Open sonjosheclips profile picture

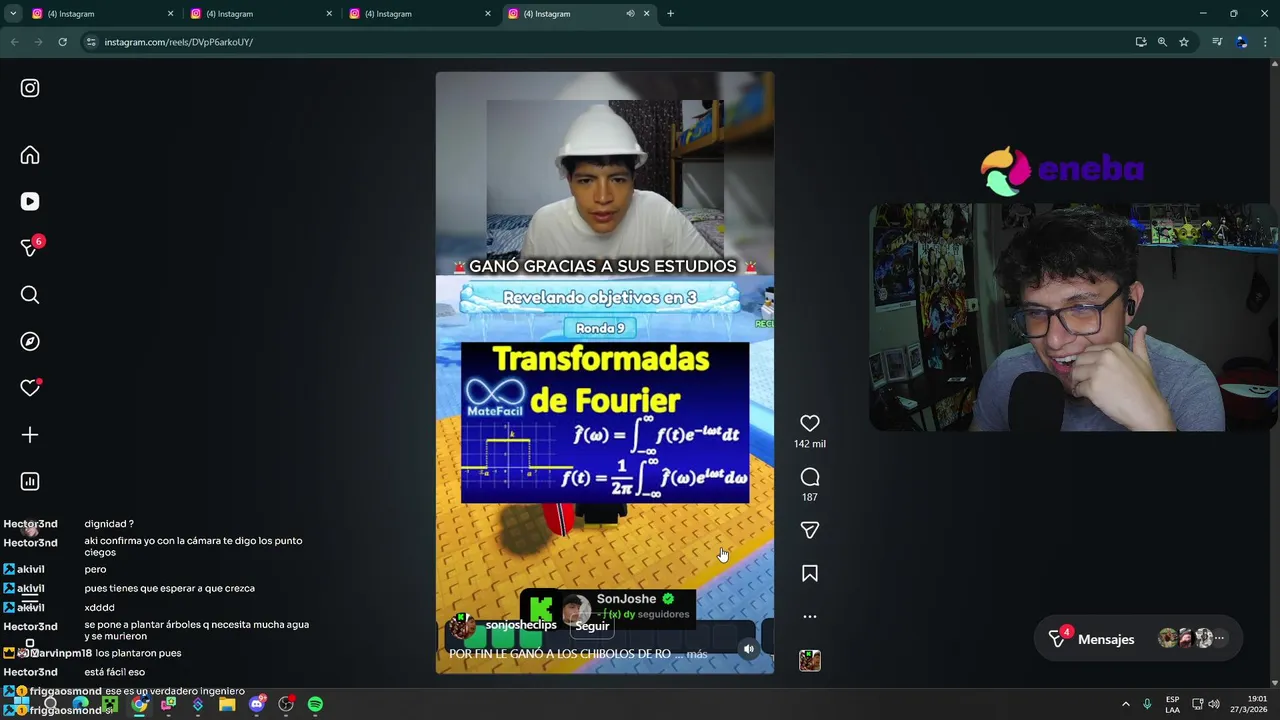[x=463, y=626]
